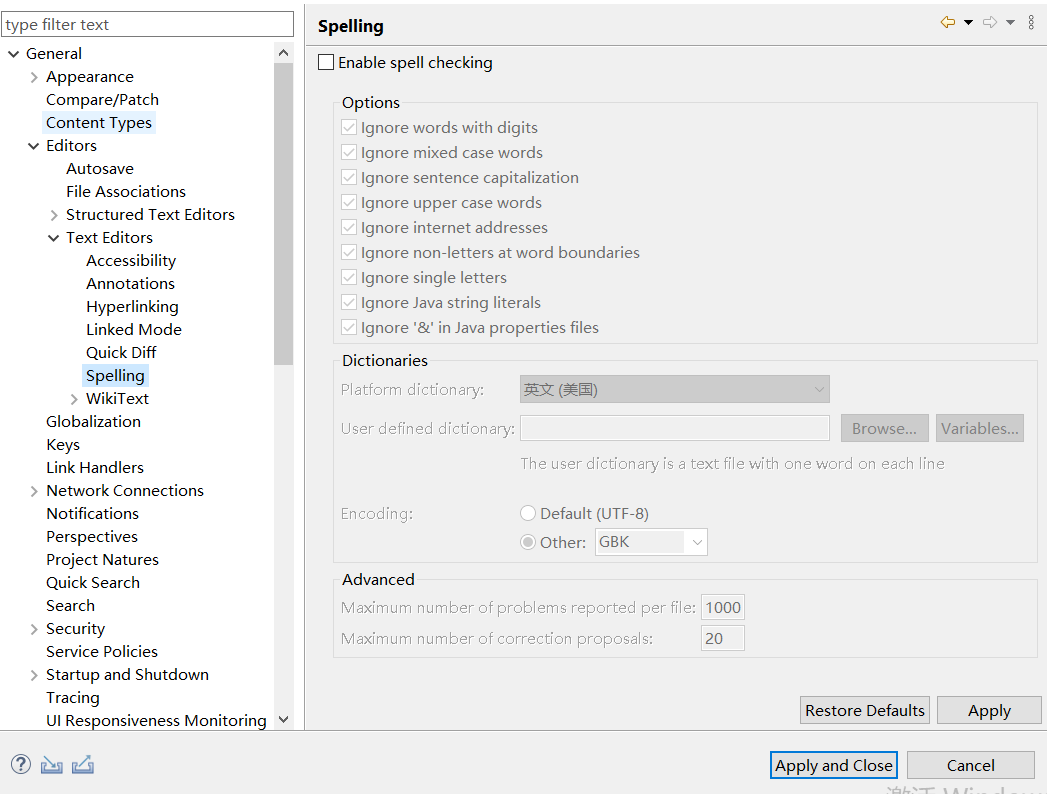Click the help question mark icon

pyautogui.click(x=21, y=764)
